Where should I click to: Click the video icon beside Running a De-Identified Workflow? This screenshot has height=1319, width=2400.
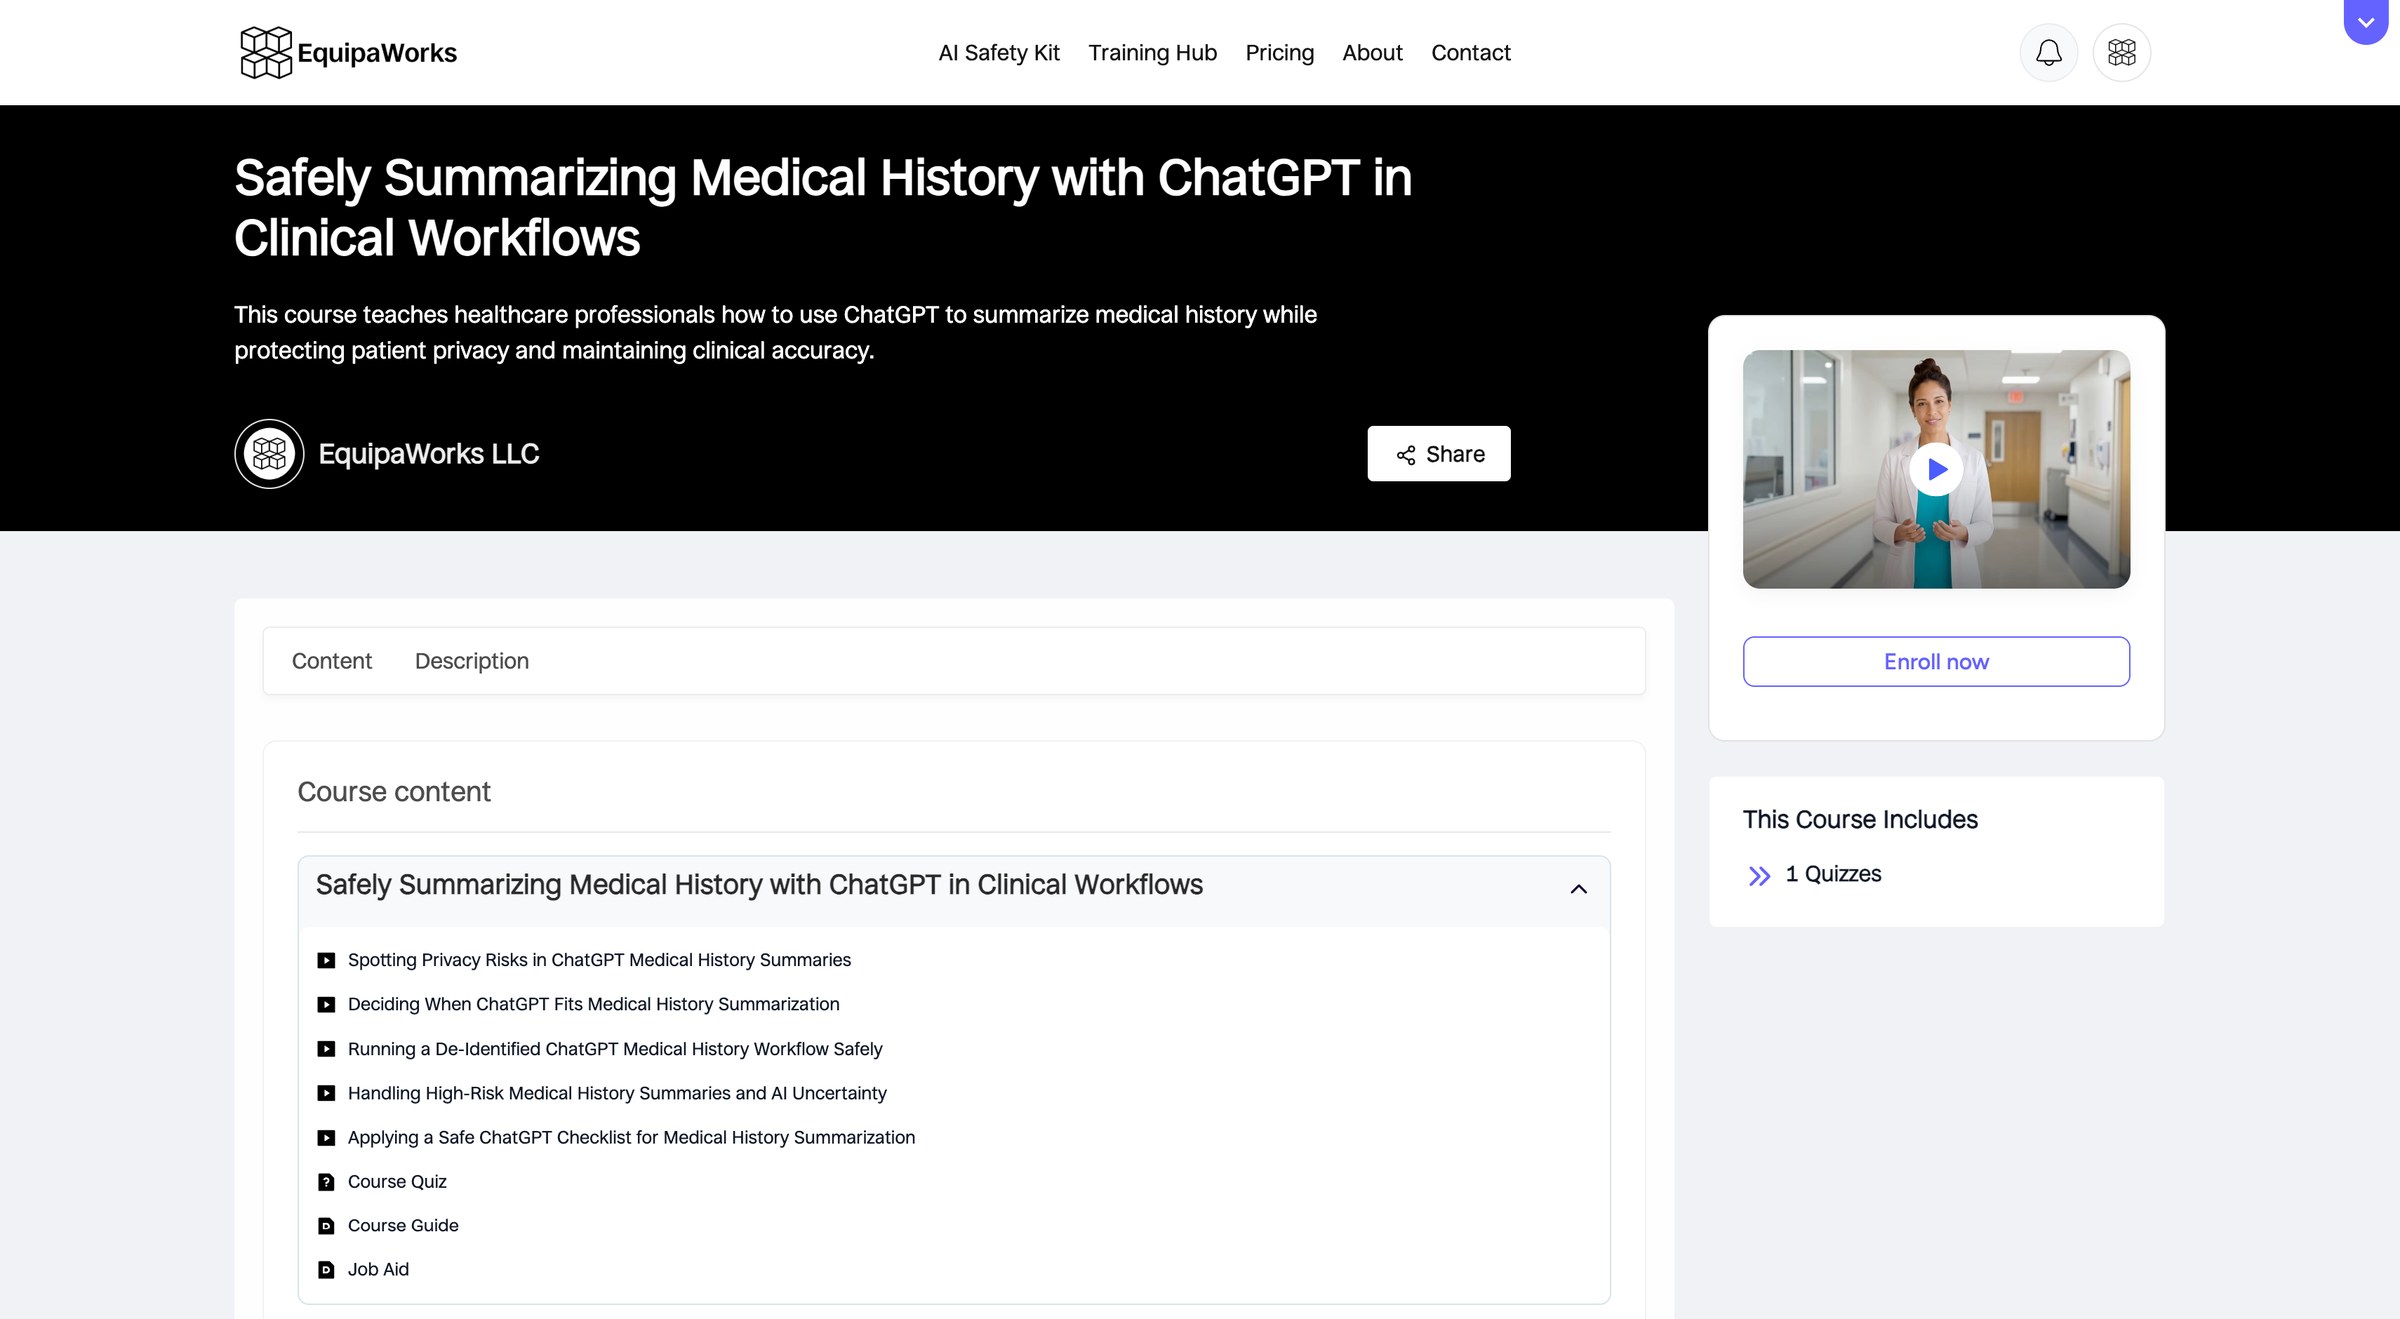tap(326, 1049)
